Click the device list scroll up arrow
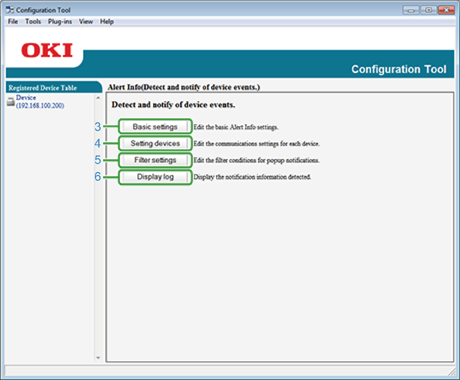This screenshot has height=380, width=460. coord(98,98)
